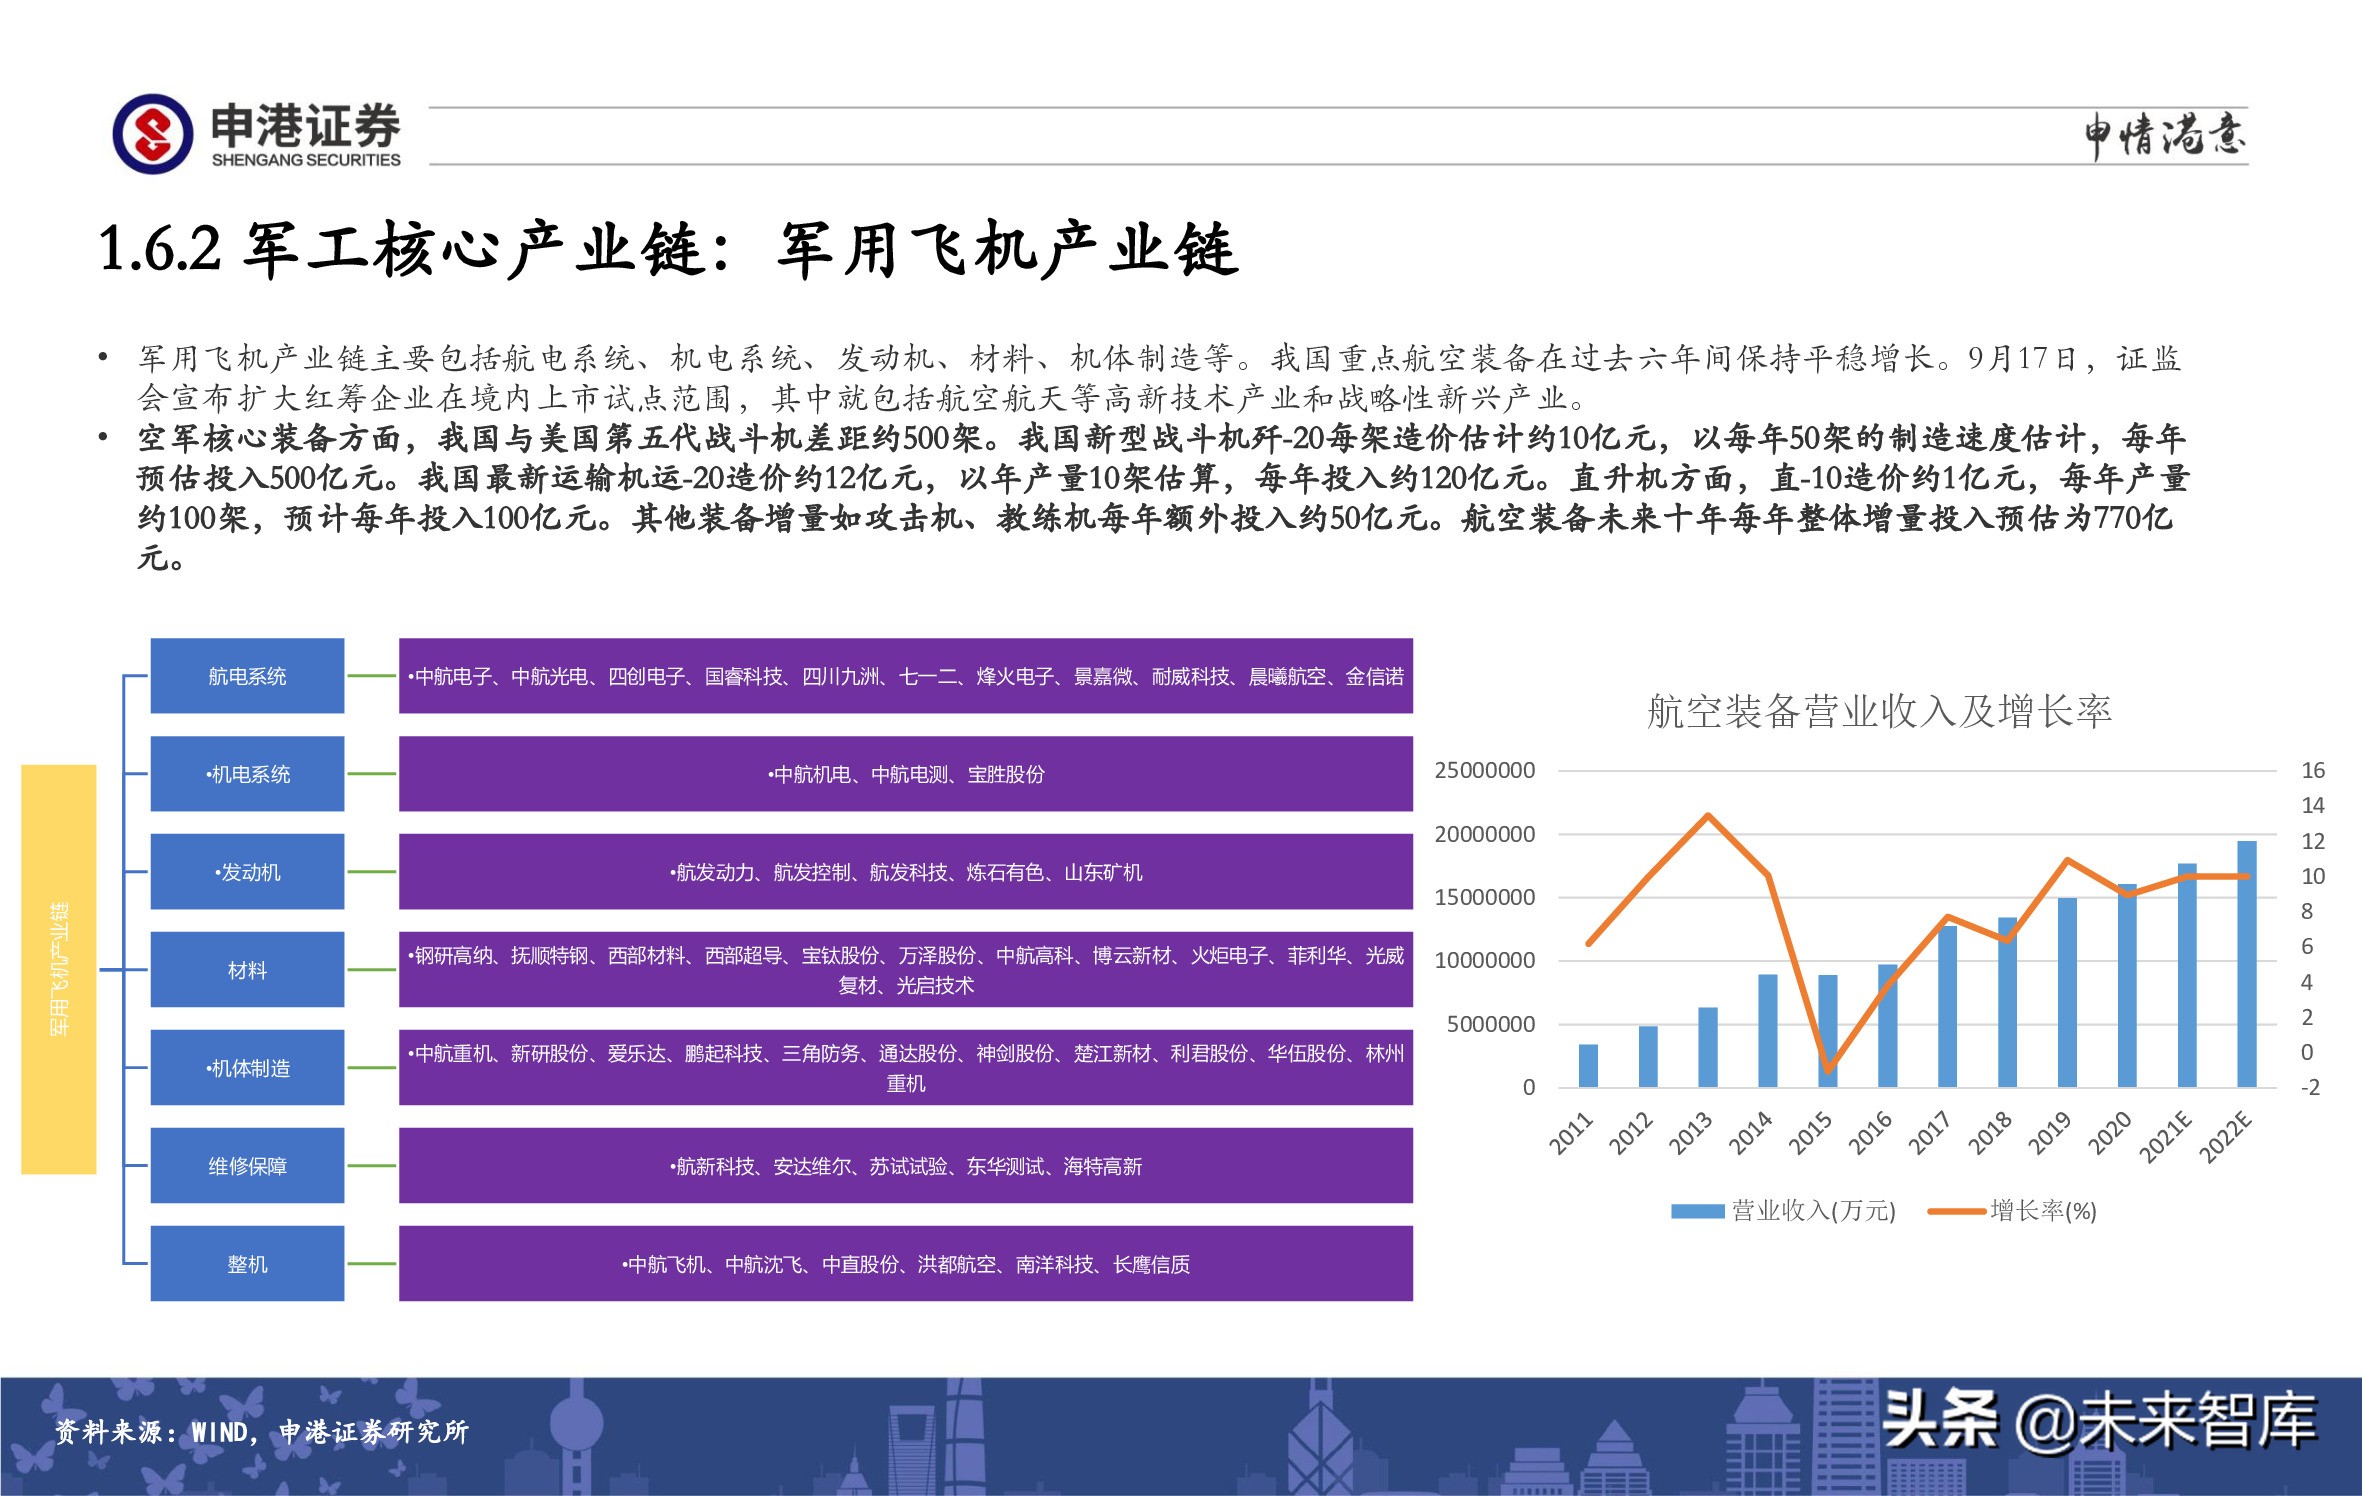The height and width of the screenshot is (1496, 2362).
Task: Select the 整机 category box
Action: [x=247, y=1264]
